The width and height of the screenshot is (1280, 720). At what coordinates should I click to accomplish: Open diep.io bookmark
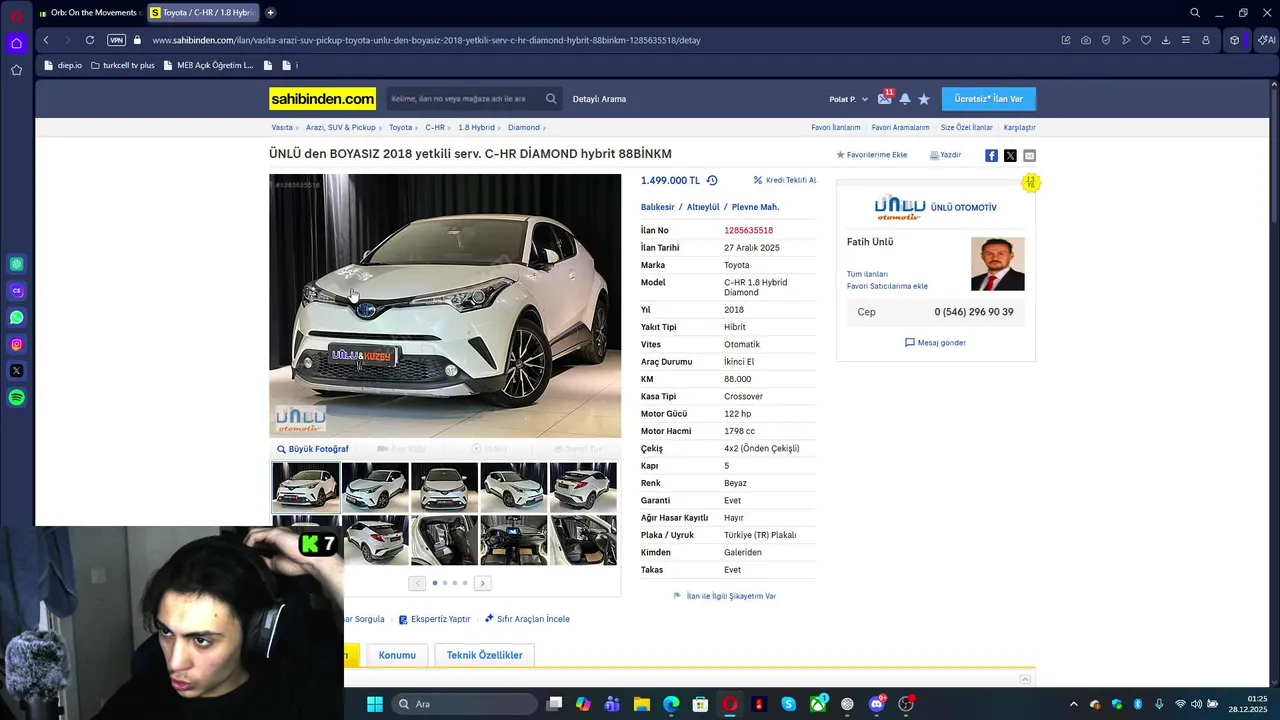coord(63,65)
